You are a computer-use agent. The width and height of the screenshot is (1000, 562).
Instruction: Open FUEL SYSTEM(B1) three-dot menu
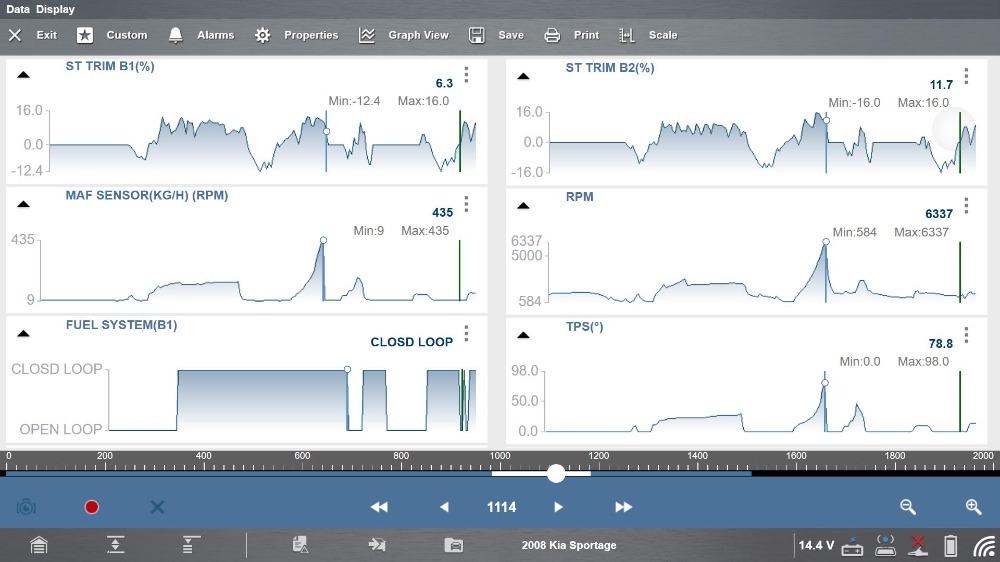point(466,334)
